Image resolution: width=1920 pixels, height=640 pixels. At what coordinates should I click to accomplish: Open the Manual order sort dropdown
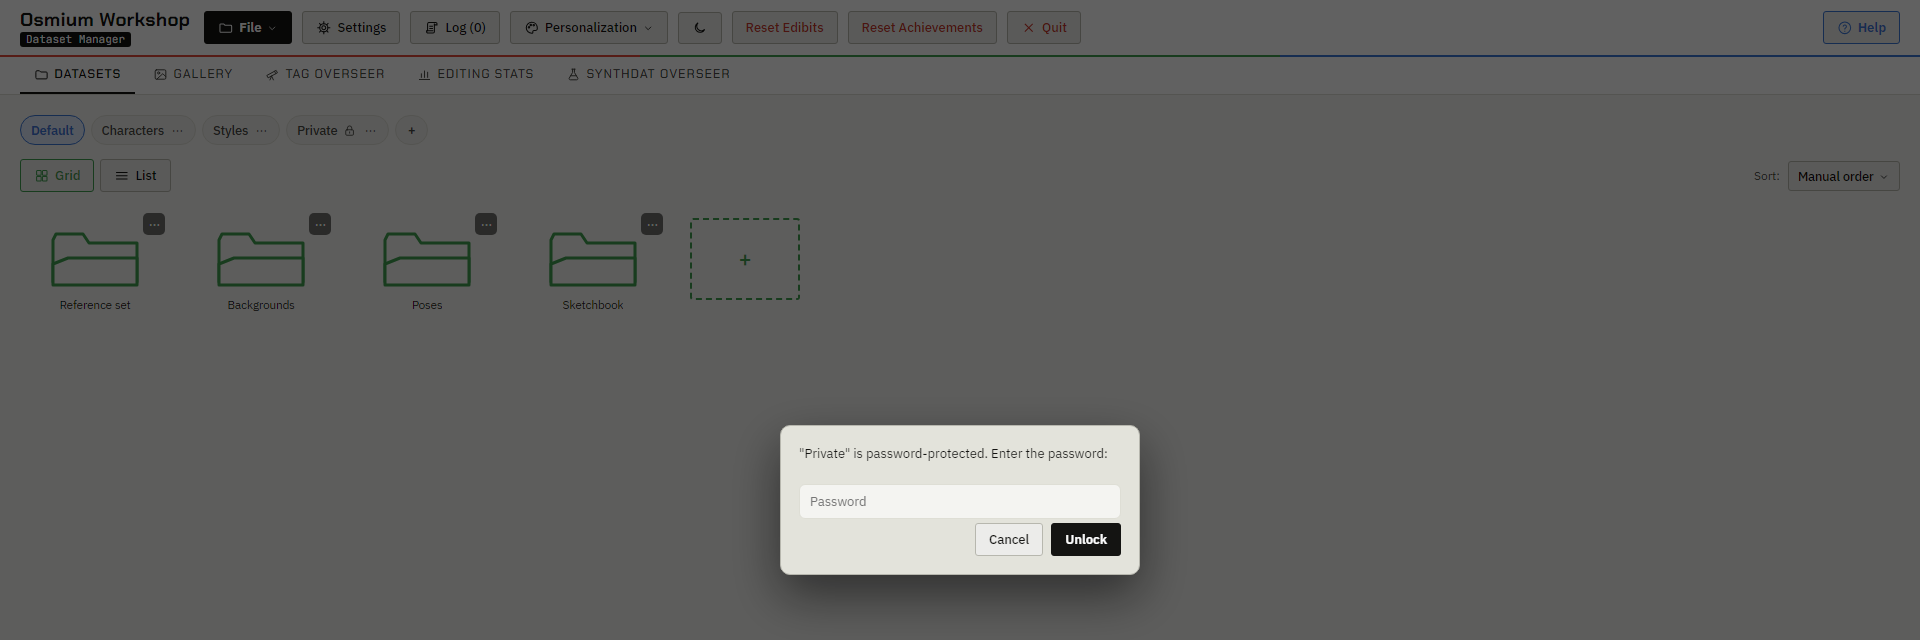pos(1843,176)
